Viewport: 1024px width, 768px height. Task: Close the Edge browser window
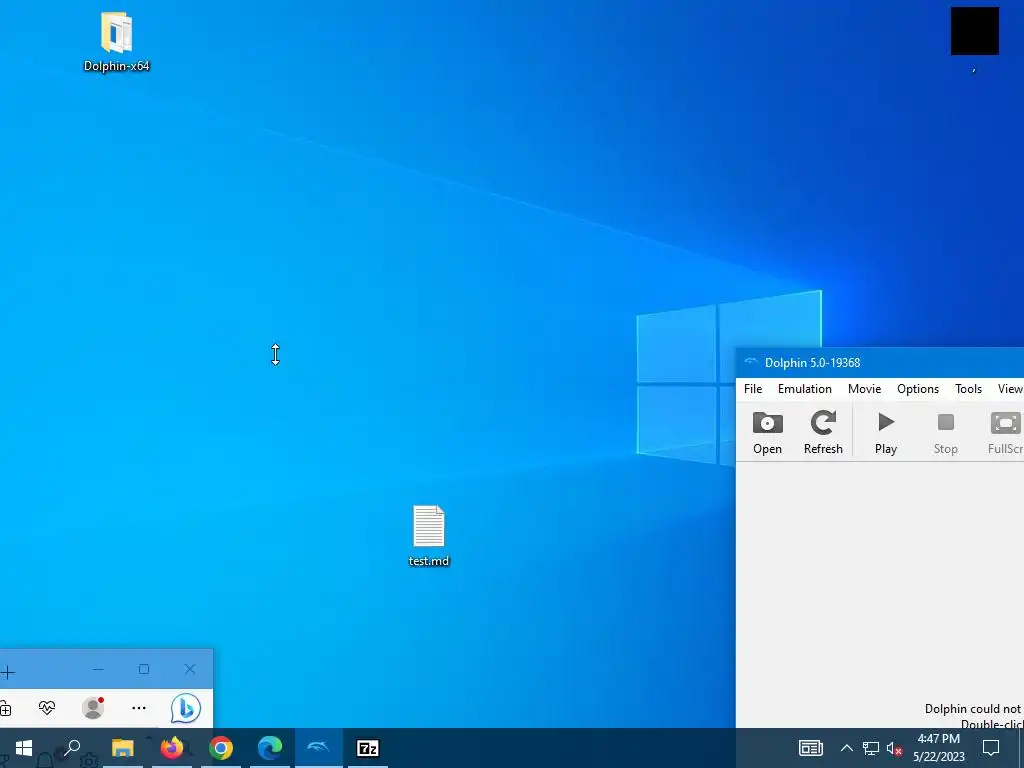pyautogui.click(x=189, y=669)
